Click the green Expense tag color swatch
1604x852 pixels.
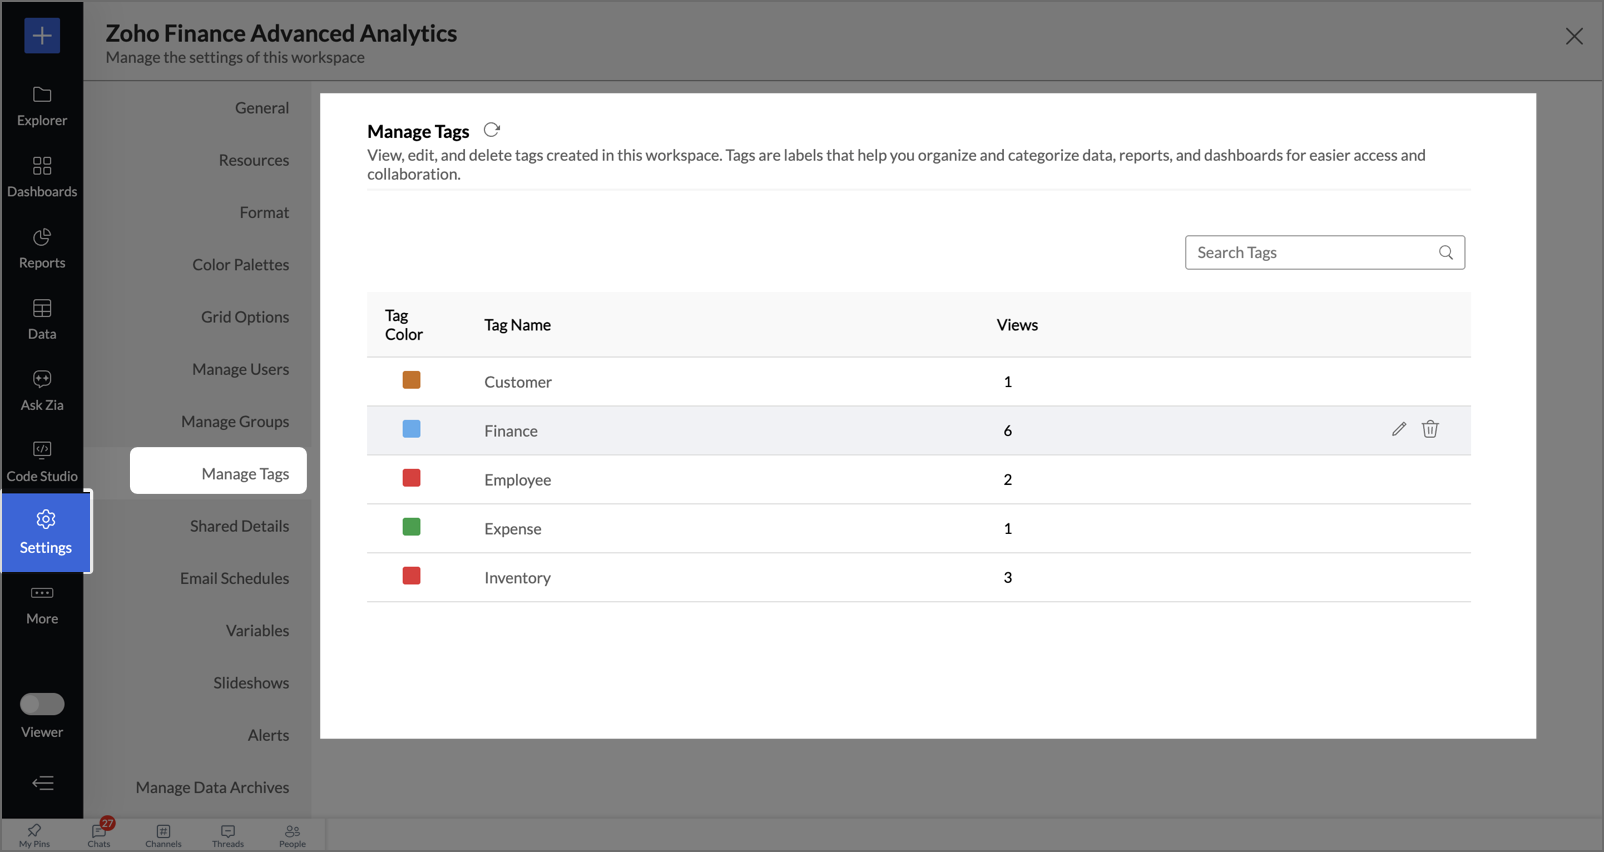click(x=411, y=527)
